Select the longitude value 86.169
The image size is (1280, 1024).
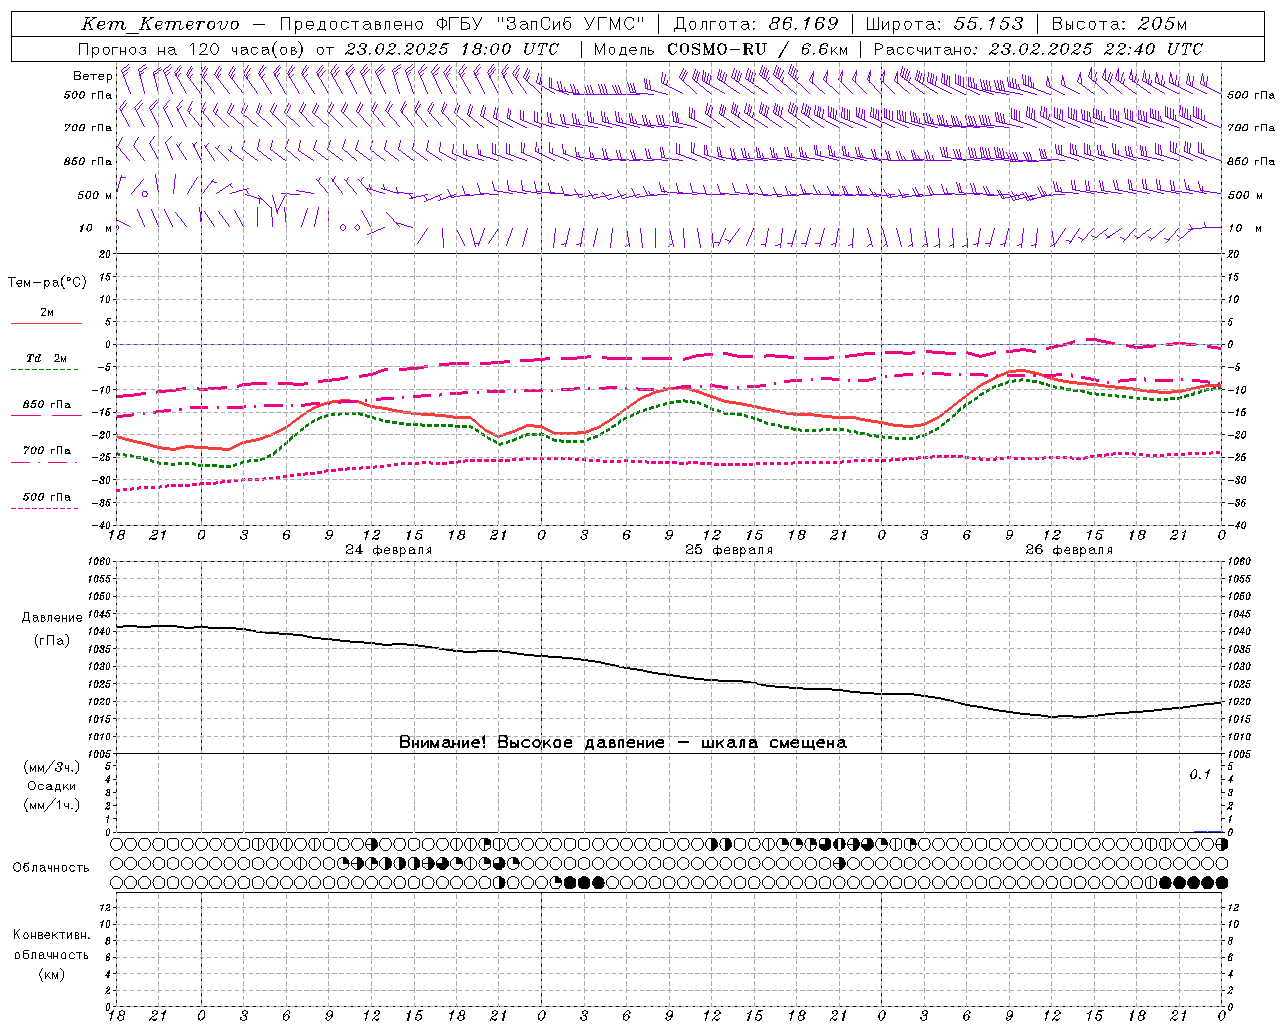point(804,24)
